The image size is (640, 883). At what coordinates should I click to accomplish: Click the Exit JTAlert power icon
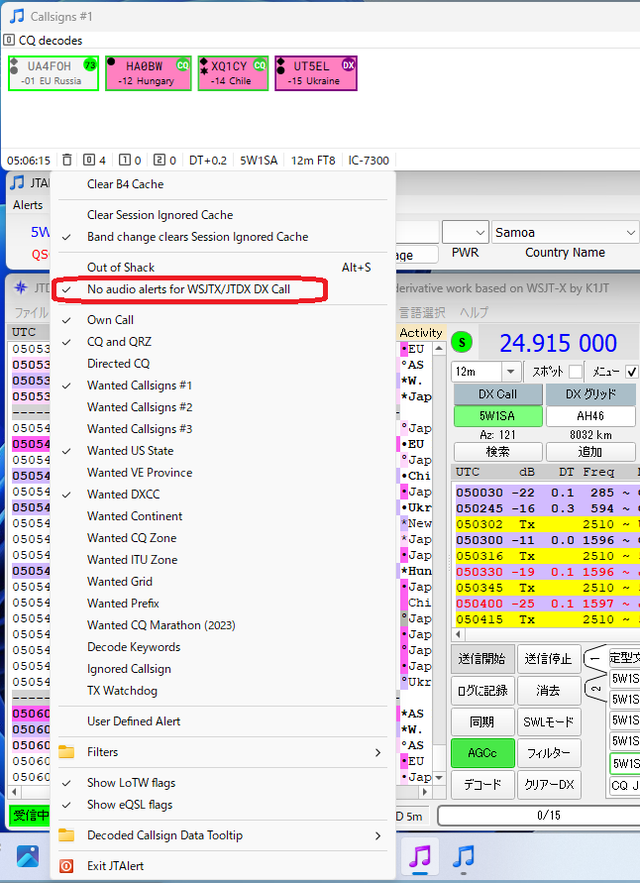pyautogui.click(x=66, y=866)
